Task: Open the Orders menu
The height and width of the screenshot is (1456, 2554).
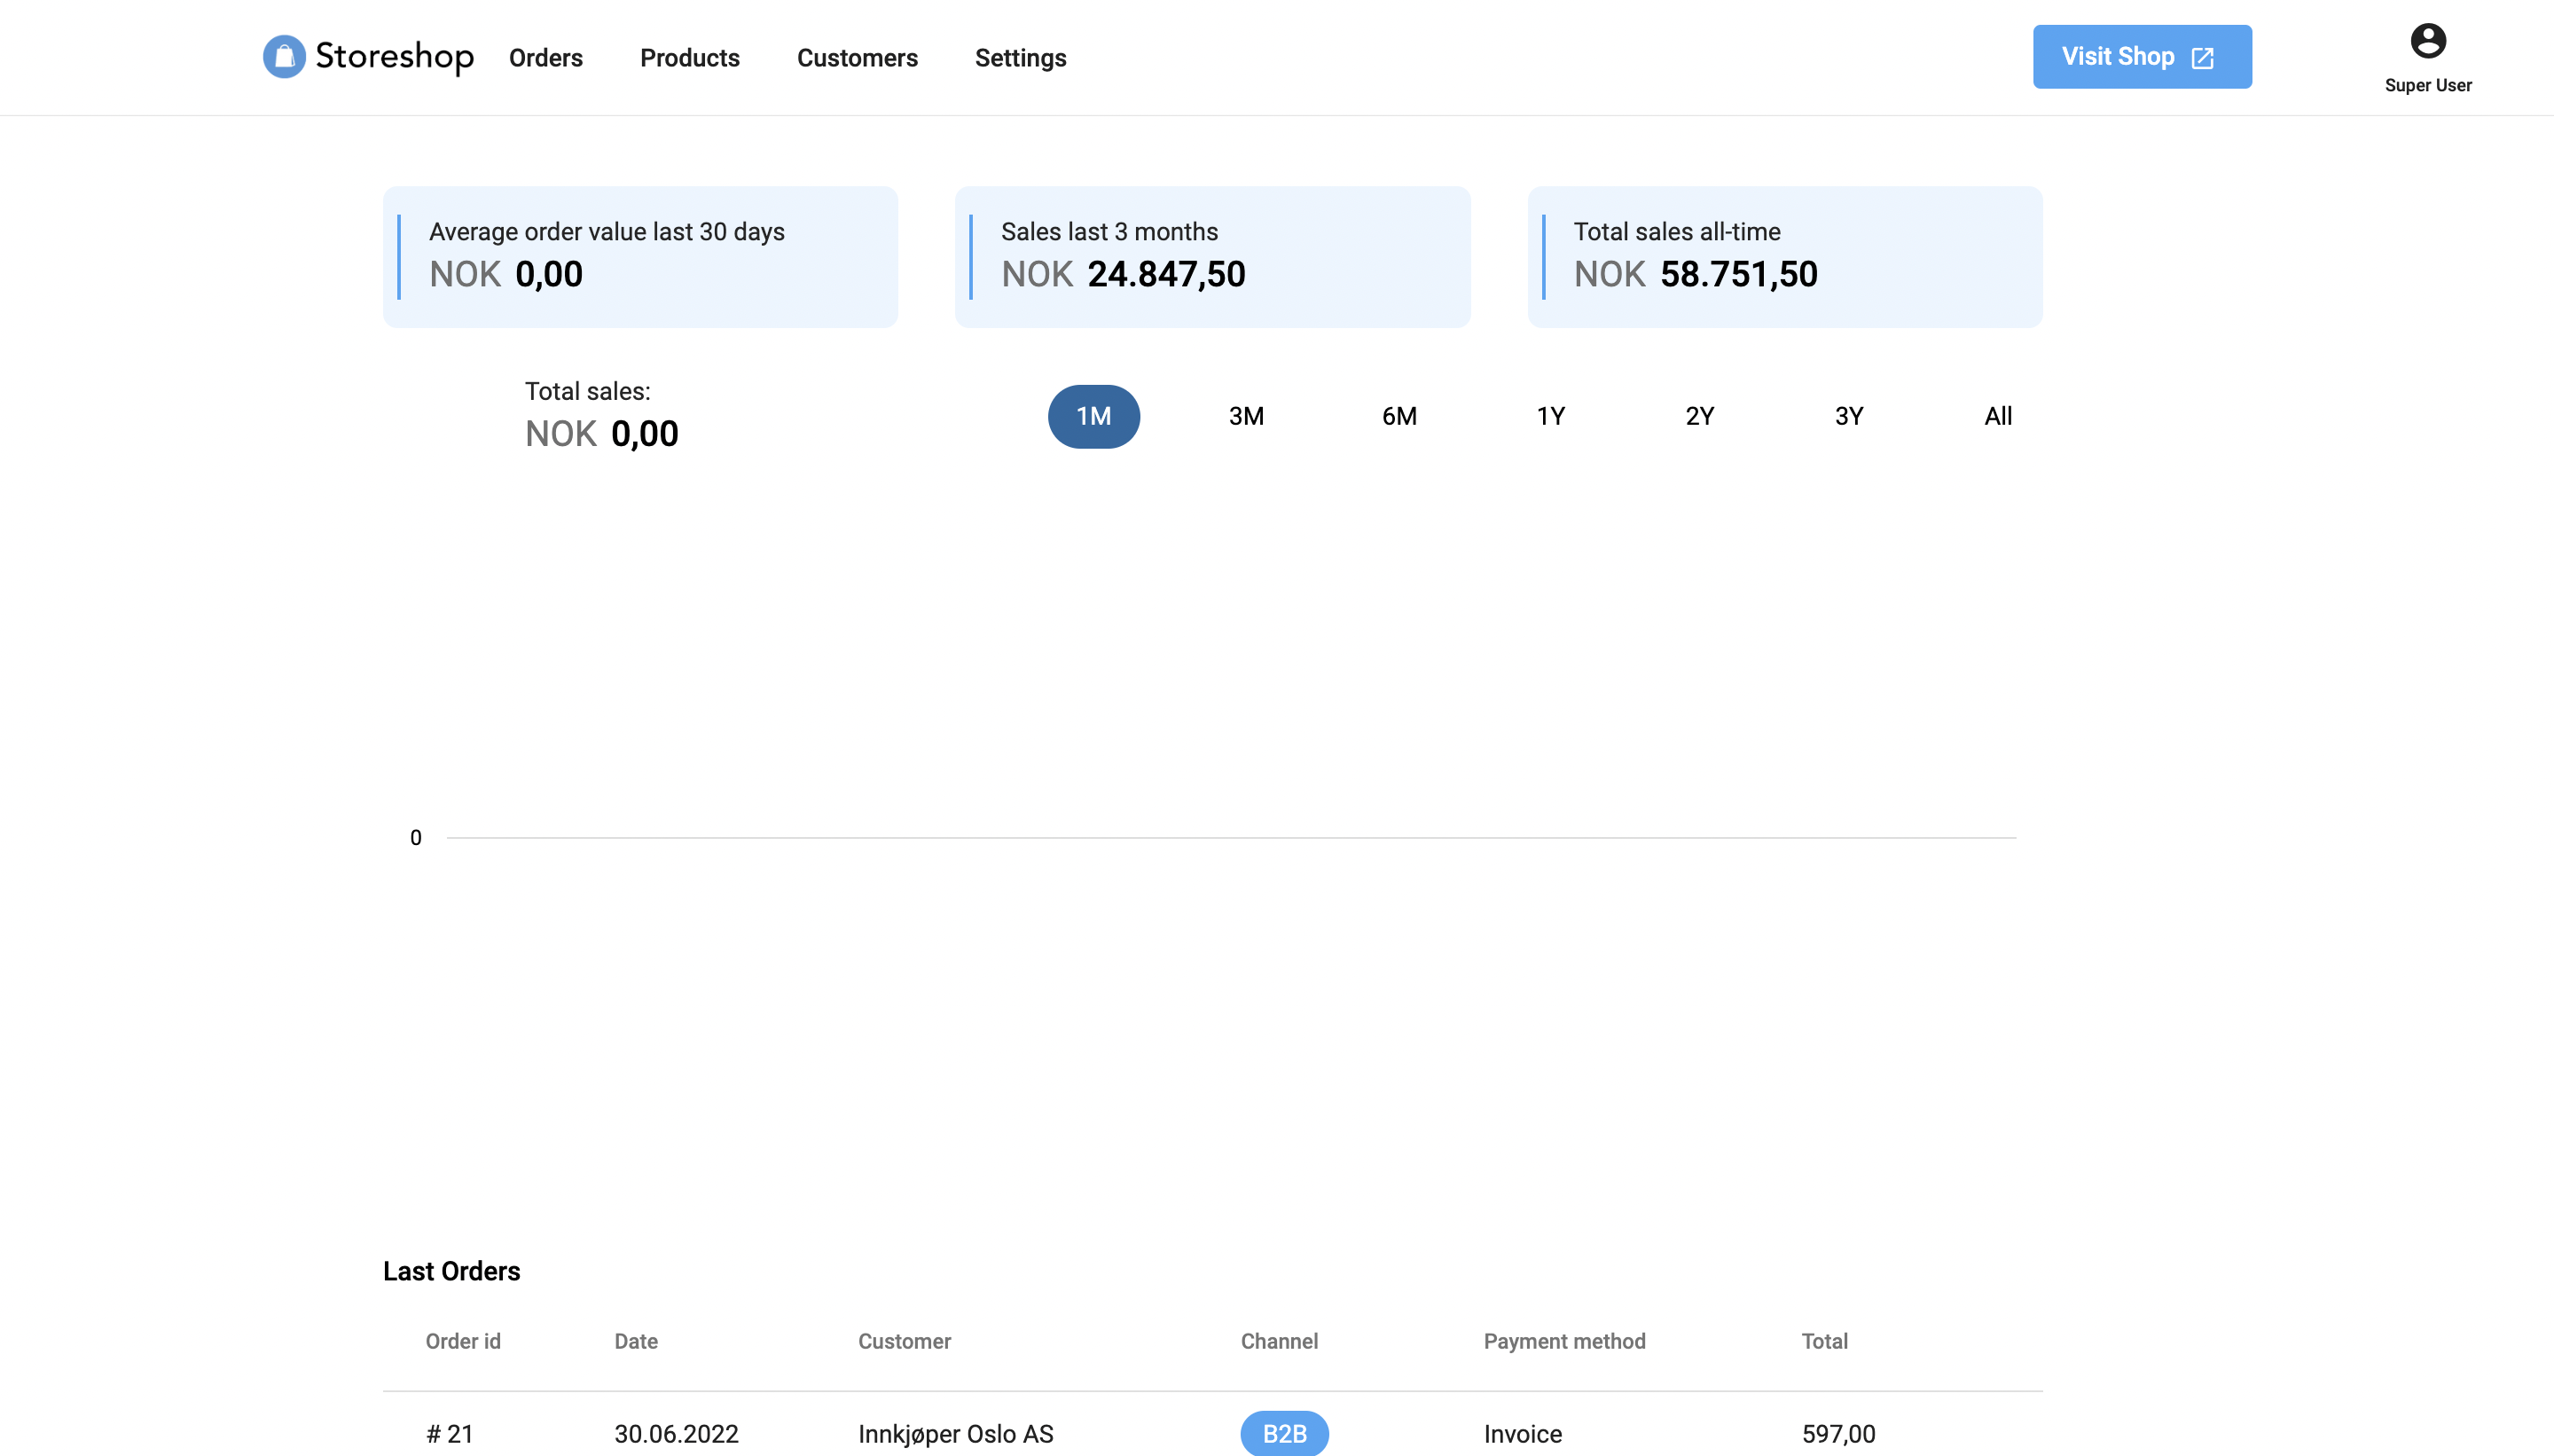Action: (545, 58)
